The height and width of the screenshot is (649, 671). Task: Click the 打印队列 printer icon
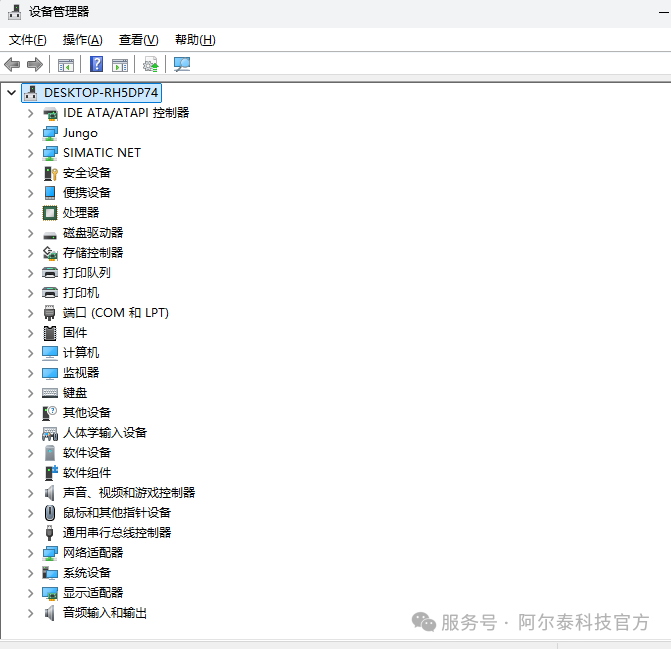coord(50,273)
